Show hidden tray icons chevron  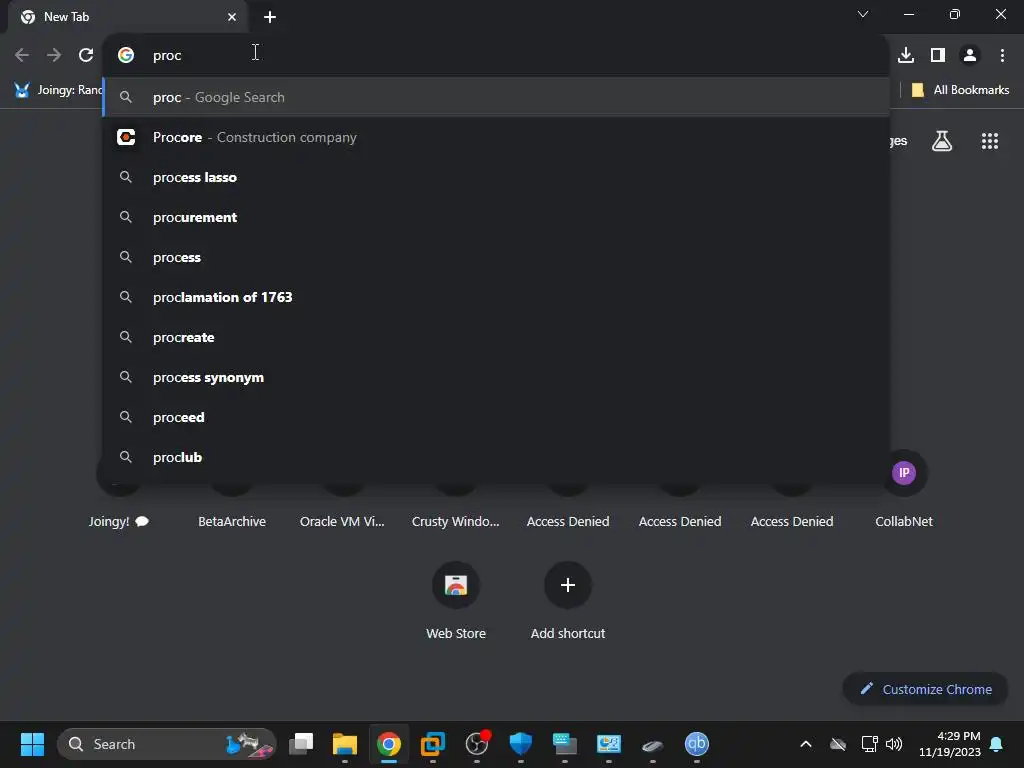click(x=806, y=744)
